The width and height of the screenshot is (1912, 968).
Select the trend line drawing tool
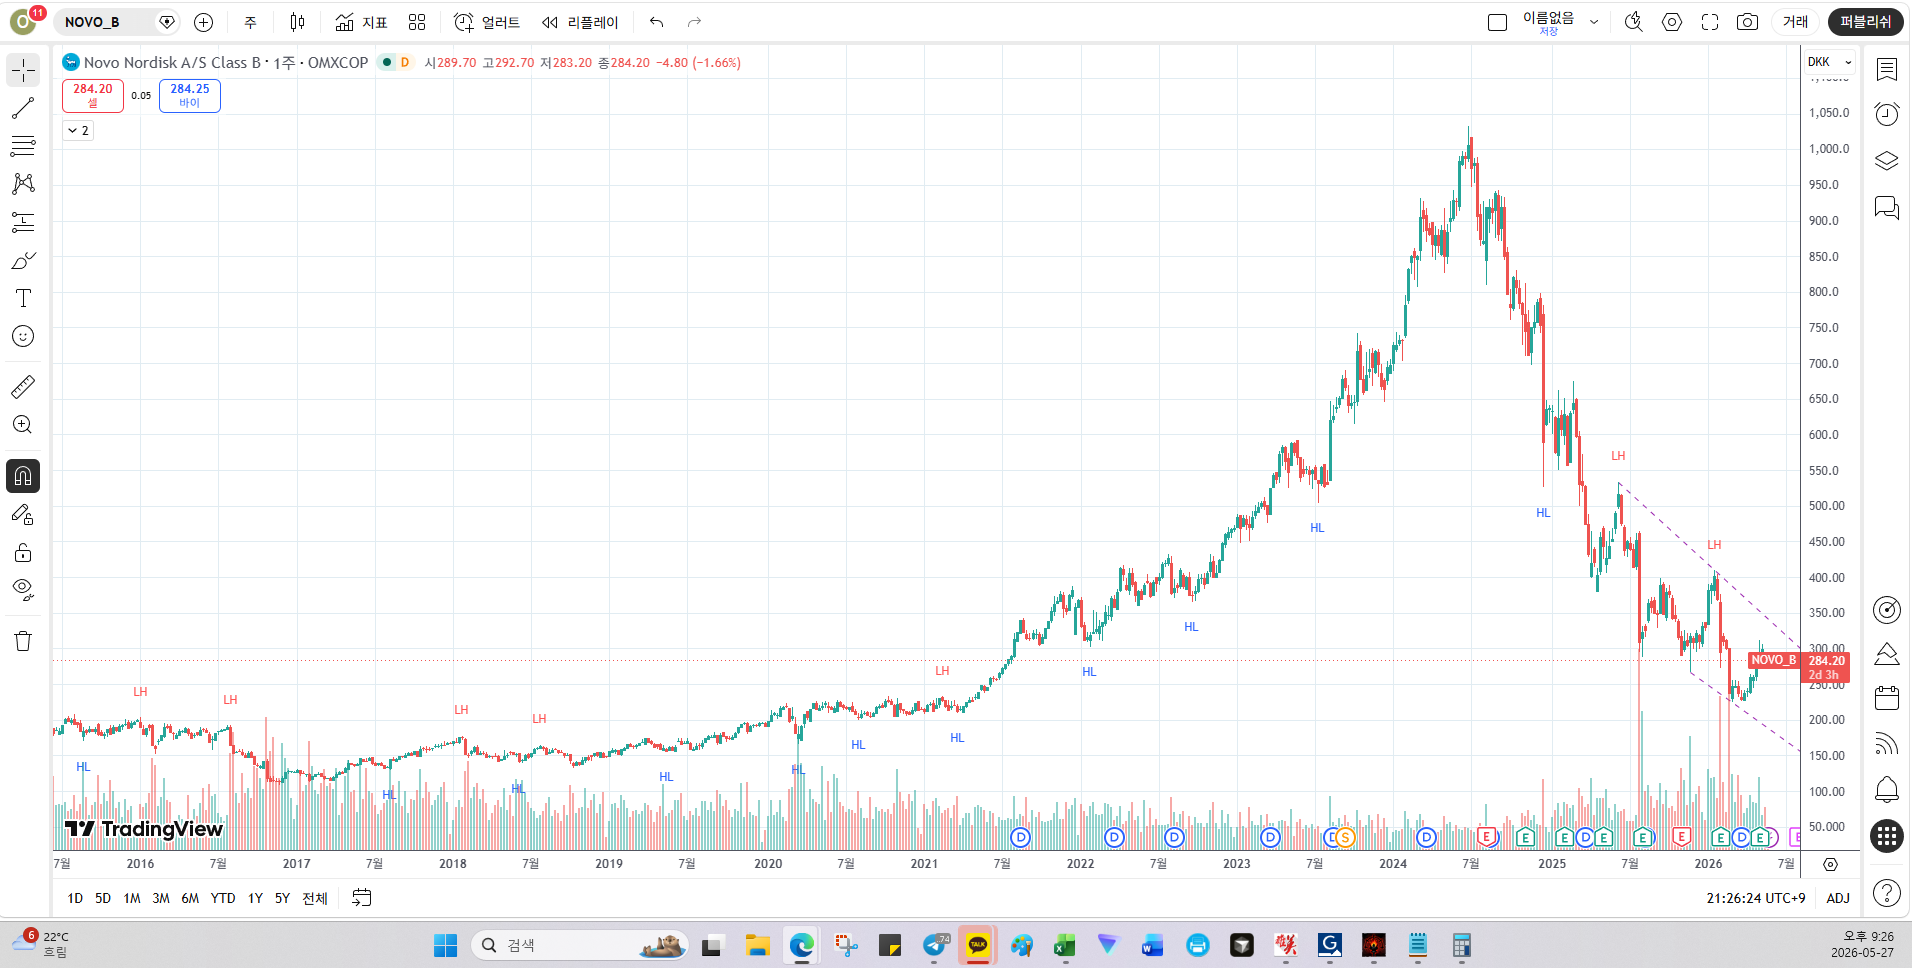pos(23,108)
